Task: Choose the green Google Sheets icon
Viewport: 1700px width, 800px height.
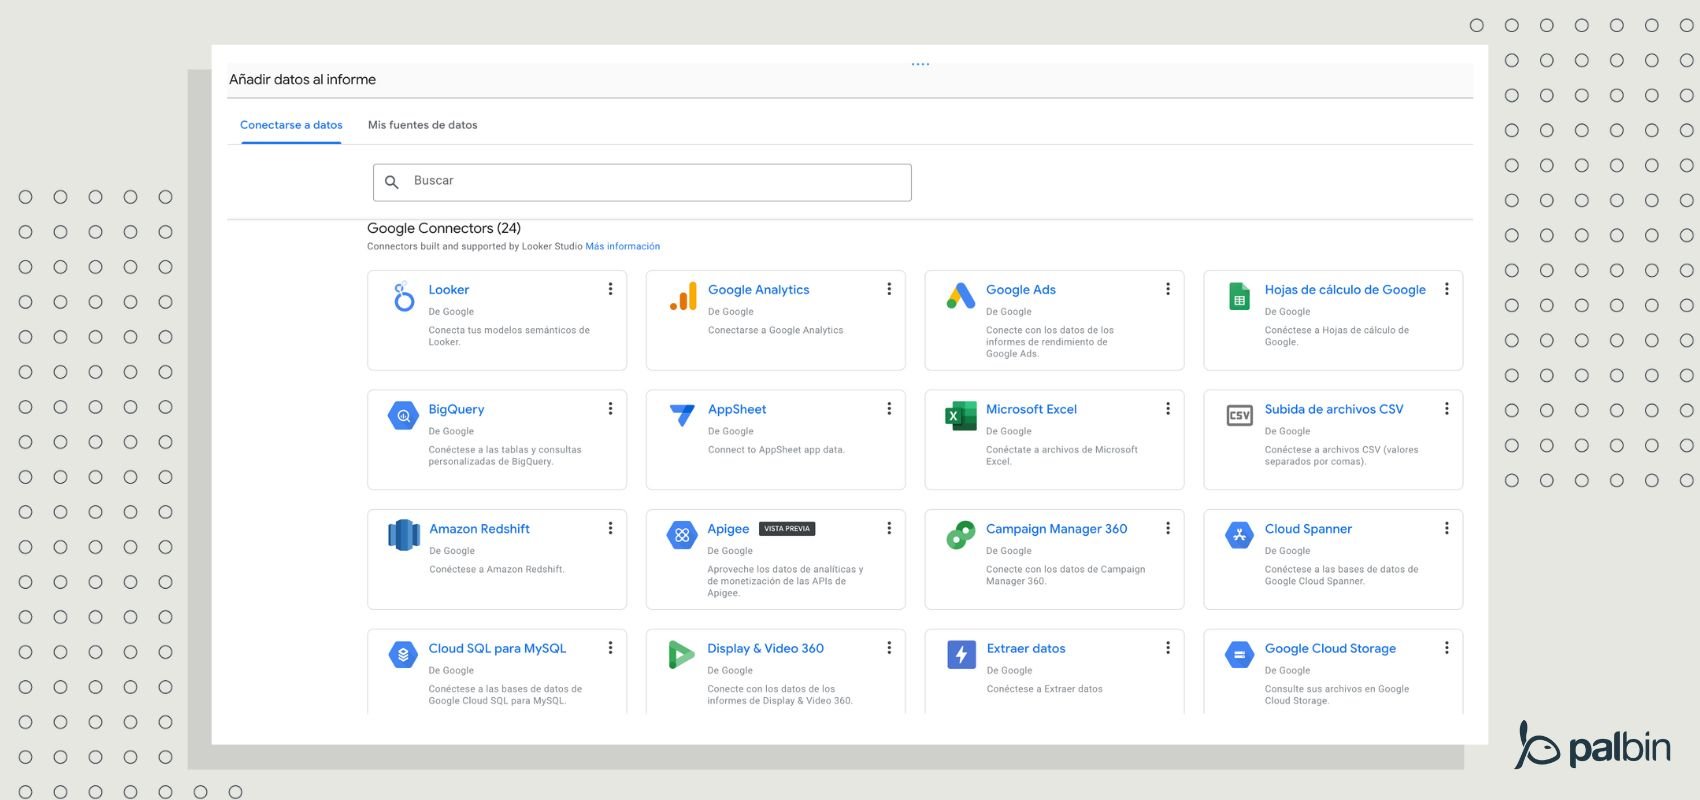Action: tap(1239, 296)
